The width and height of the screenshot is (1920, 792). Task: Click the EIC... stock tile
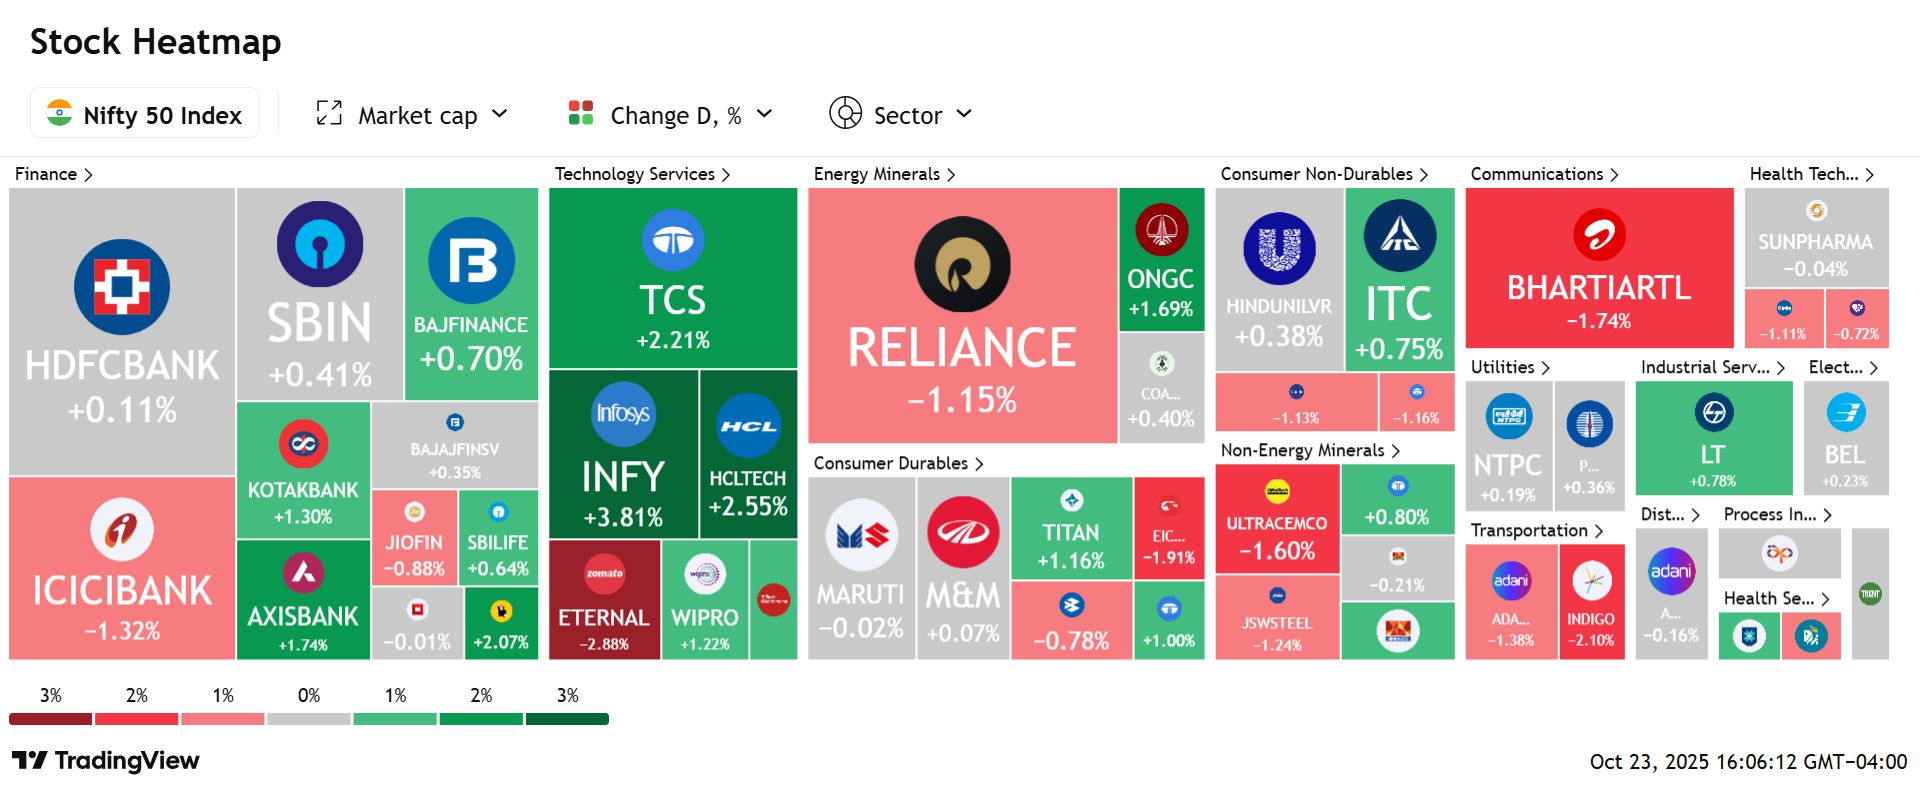coord(1169,528)
